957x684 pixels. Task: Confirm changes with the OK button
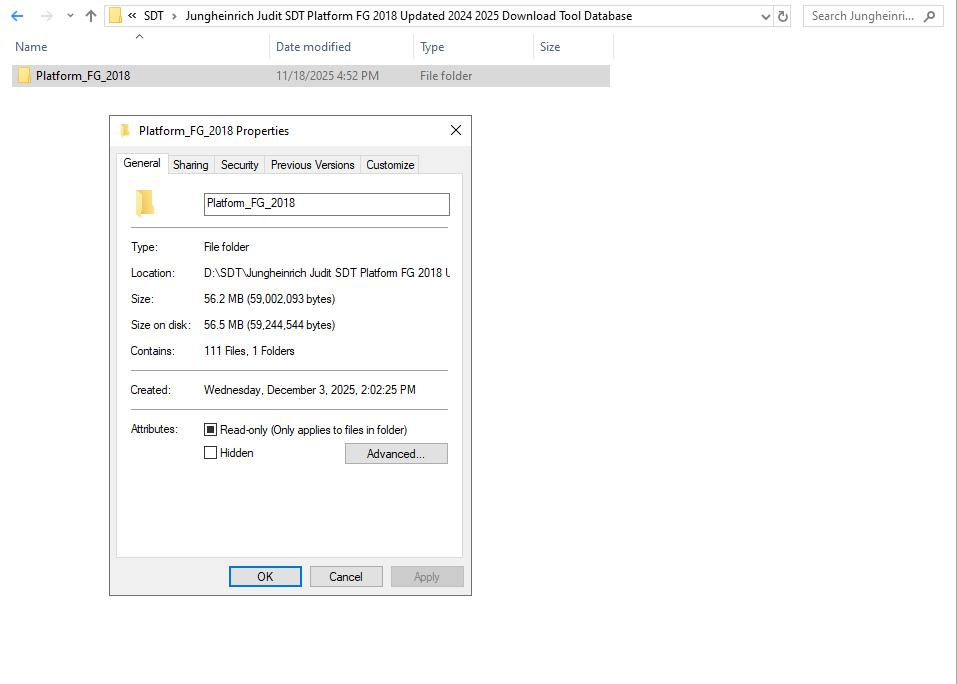(x=264, y=576)
